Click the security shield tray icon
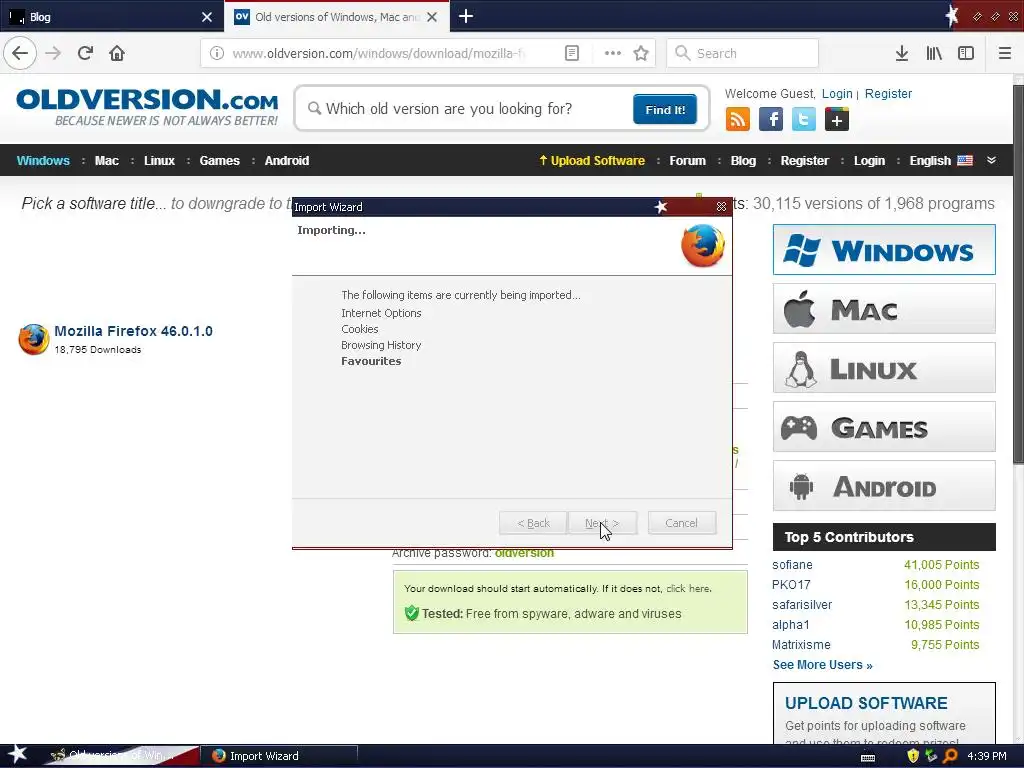The width and height of the screenshot is (1024, 768). click(x=913, y=756)
